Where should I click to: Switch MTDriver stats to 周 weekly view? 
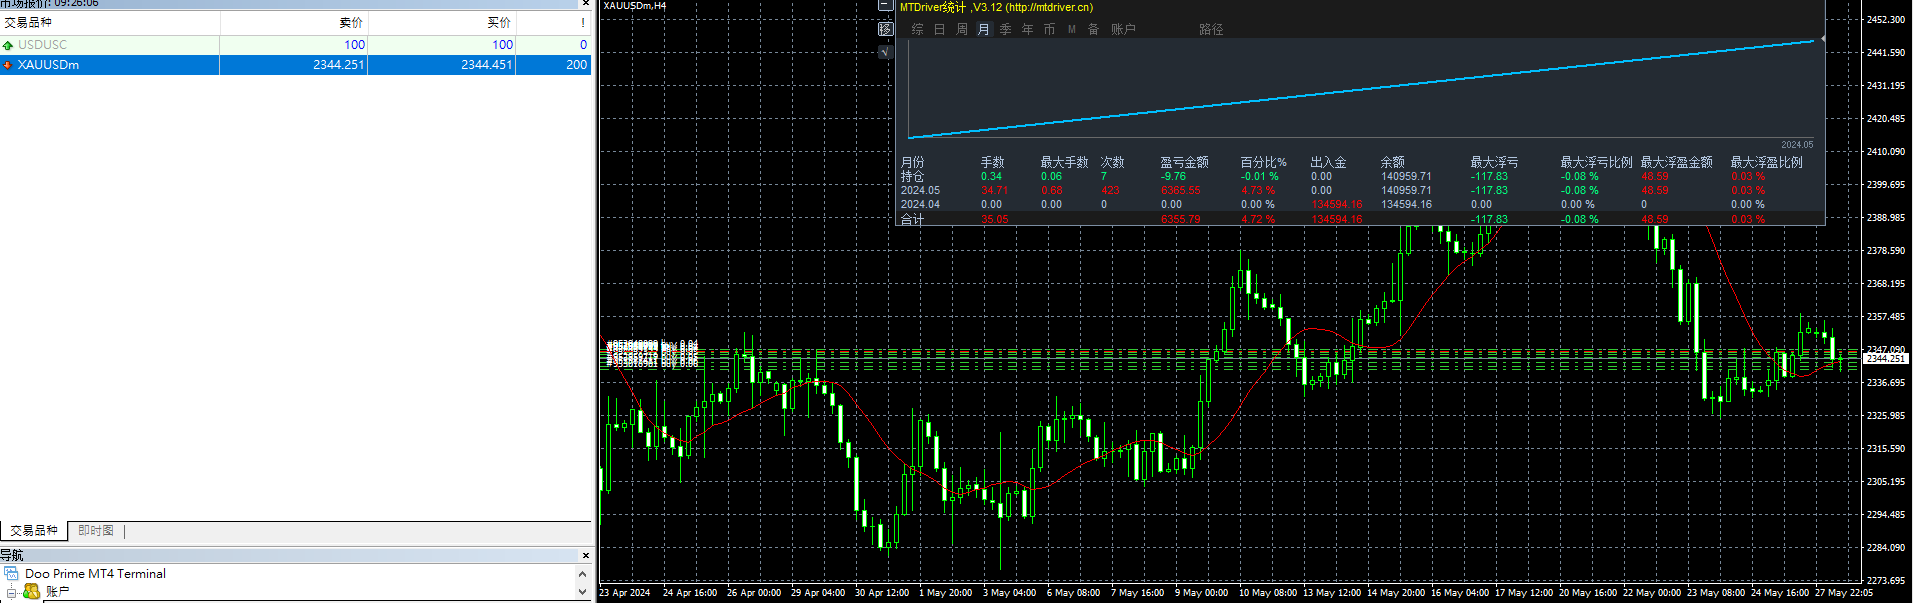(962, 30)
